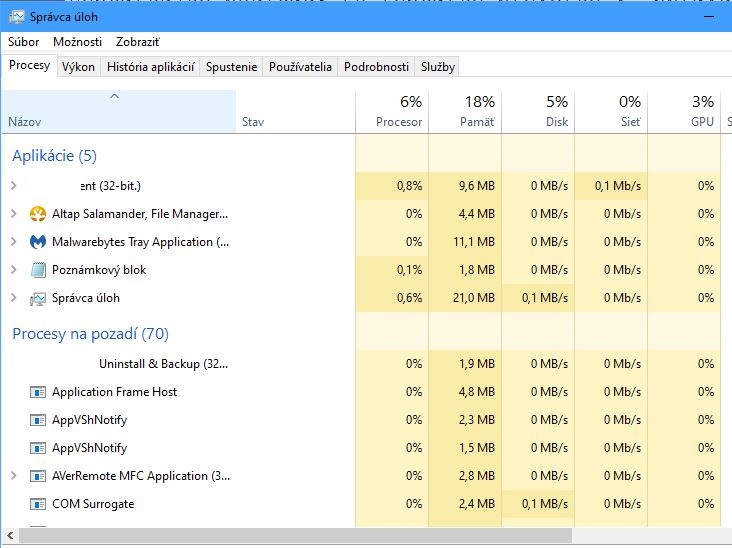Click the COM Surrogate process icon
Image resolution: width=732 pixels, height=548 pixels.
pyautogui.click(x=38, y=504)
